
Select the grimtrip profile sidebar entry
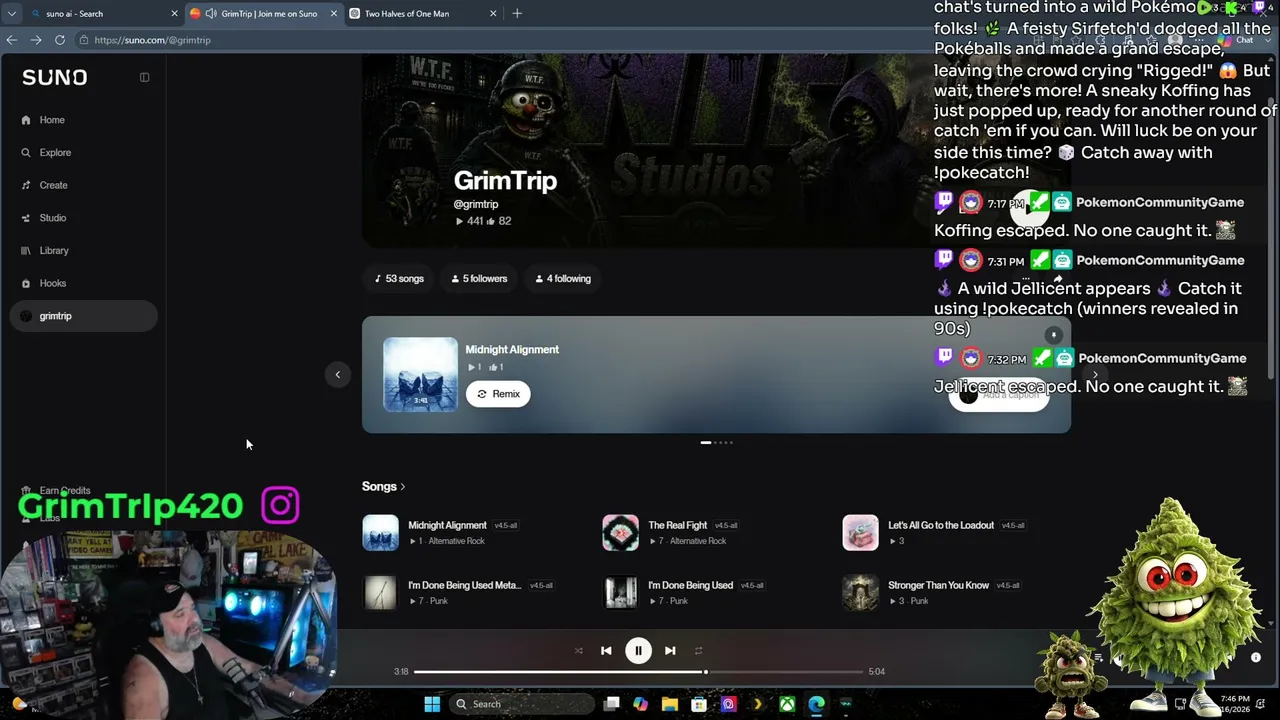(x=84, y=316)
